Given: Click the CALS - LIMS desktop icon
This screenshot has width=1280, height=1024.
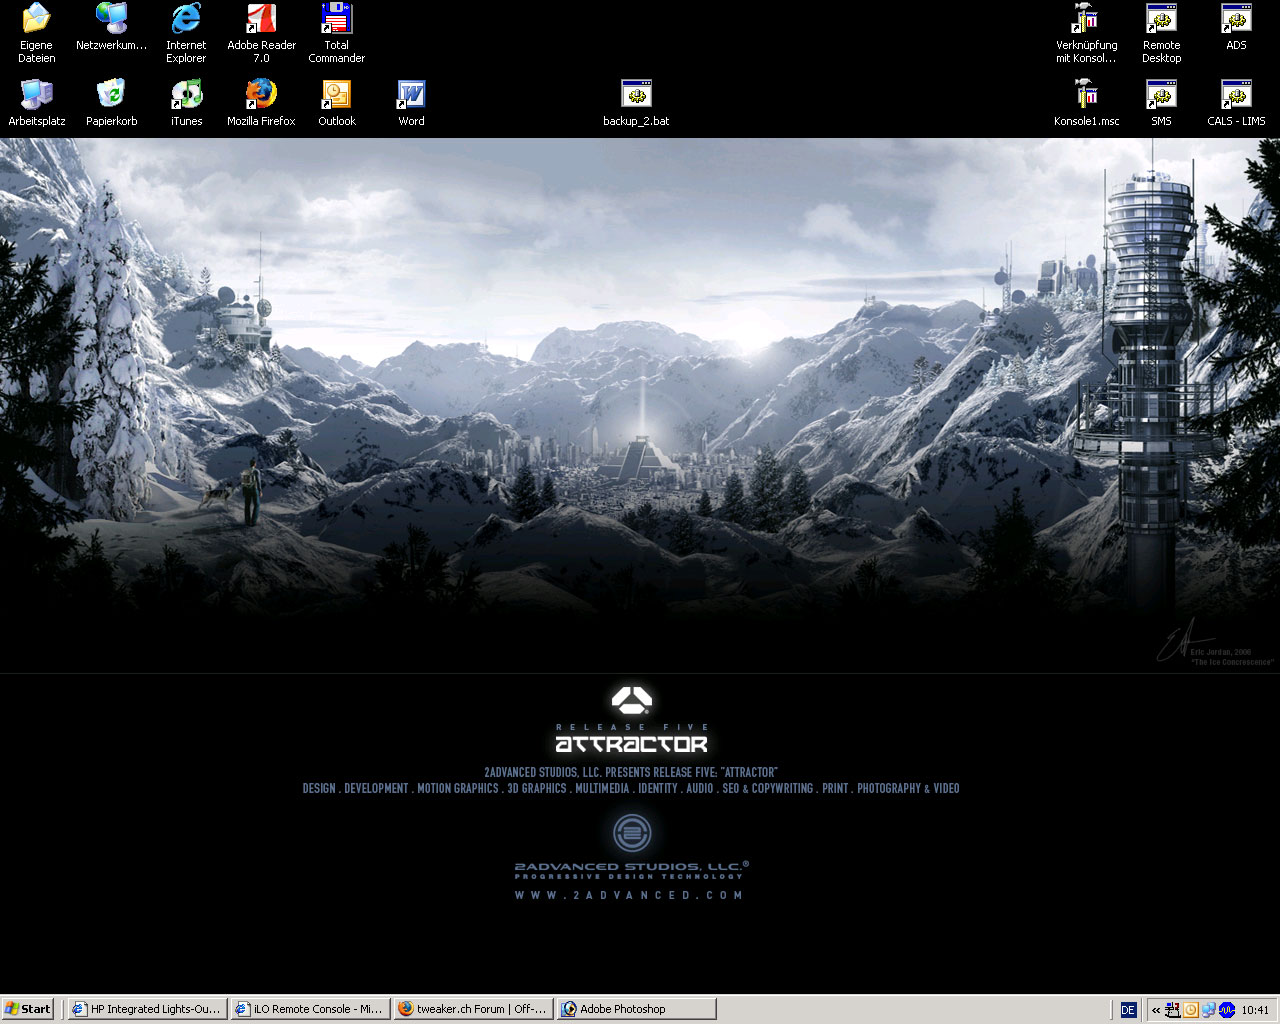Looking at the screenshot, I should pyautogui.click(x=1236, y=95).
